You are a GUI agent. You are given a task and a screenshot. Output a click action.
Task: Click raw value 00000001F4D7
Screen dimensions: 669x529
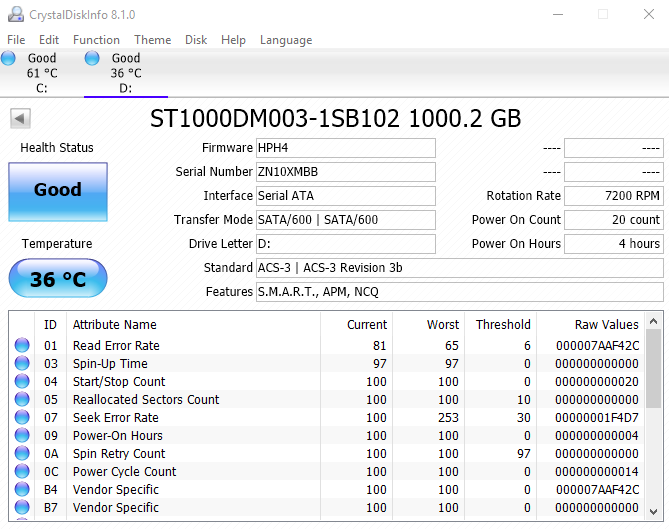(597, 418)
